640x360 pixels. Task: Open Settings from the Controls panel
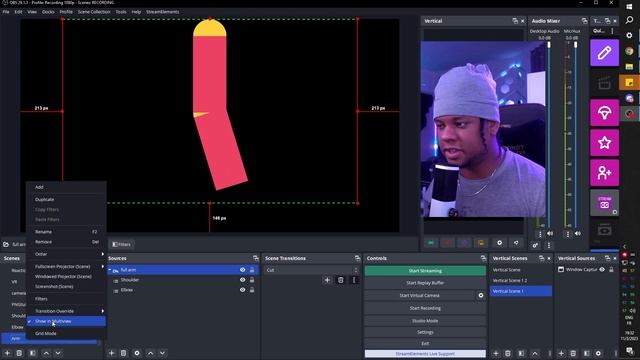pos(425,332)
